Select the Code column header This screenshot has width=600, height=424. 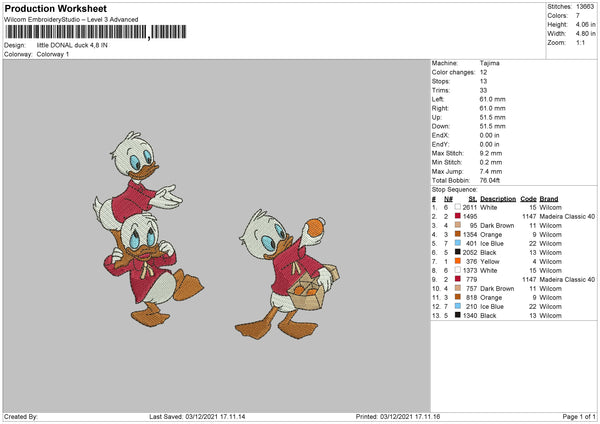(x=528, y=199)
